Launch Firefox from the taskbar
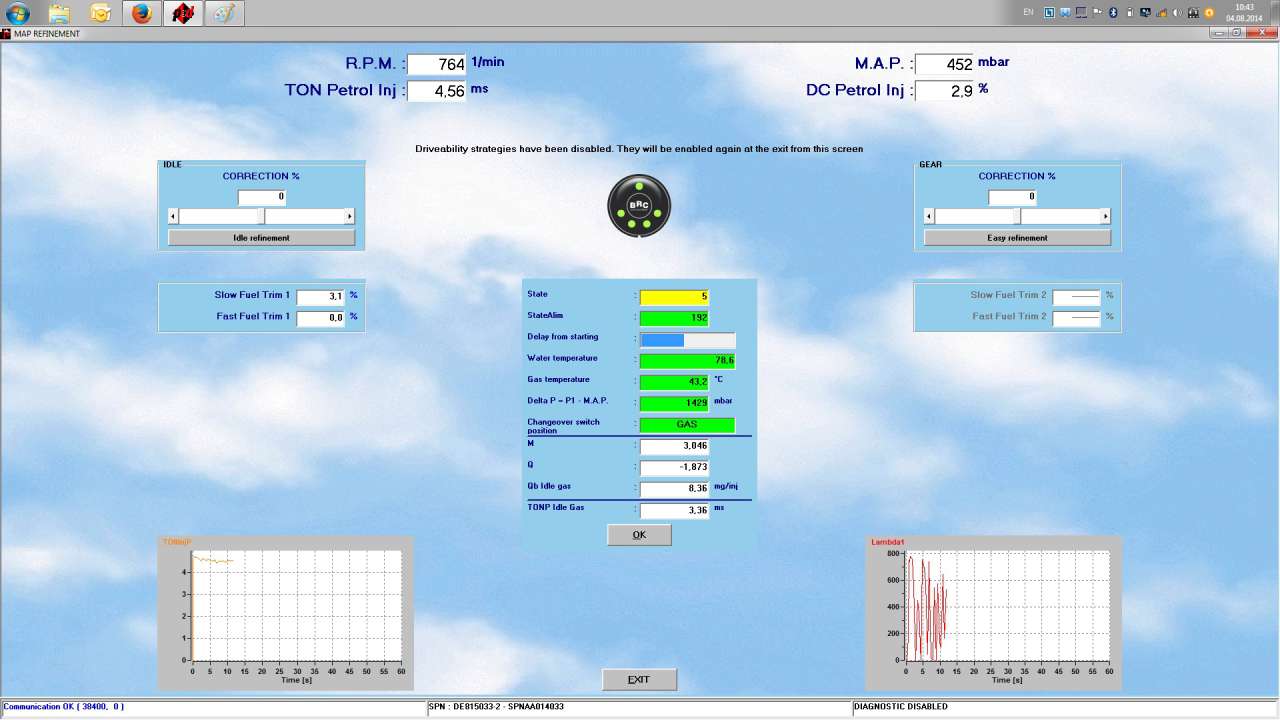Viewport: 1280px width, 720px height. point(141,13)
